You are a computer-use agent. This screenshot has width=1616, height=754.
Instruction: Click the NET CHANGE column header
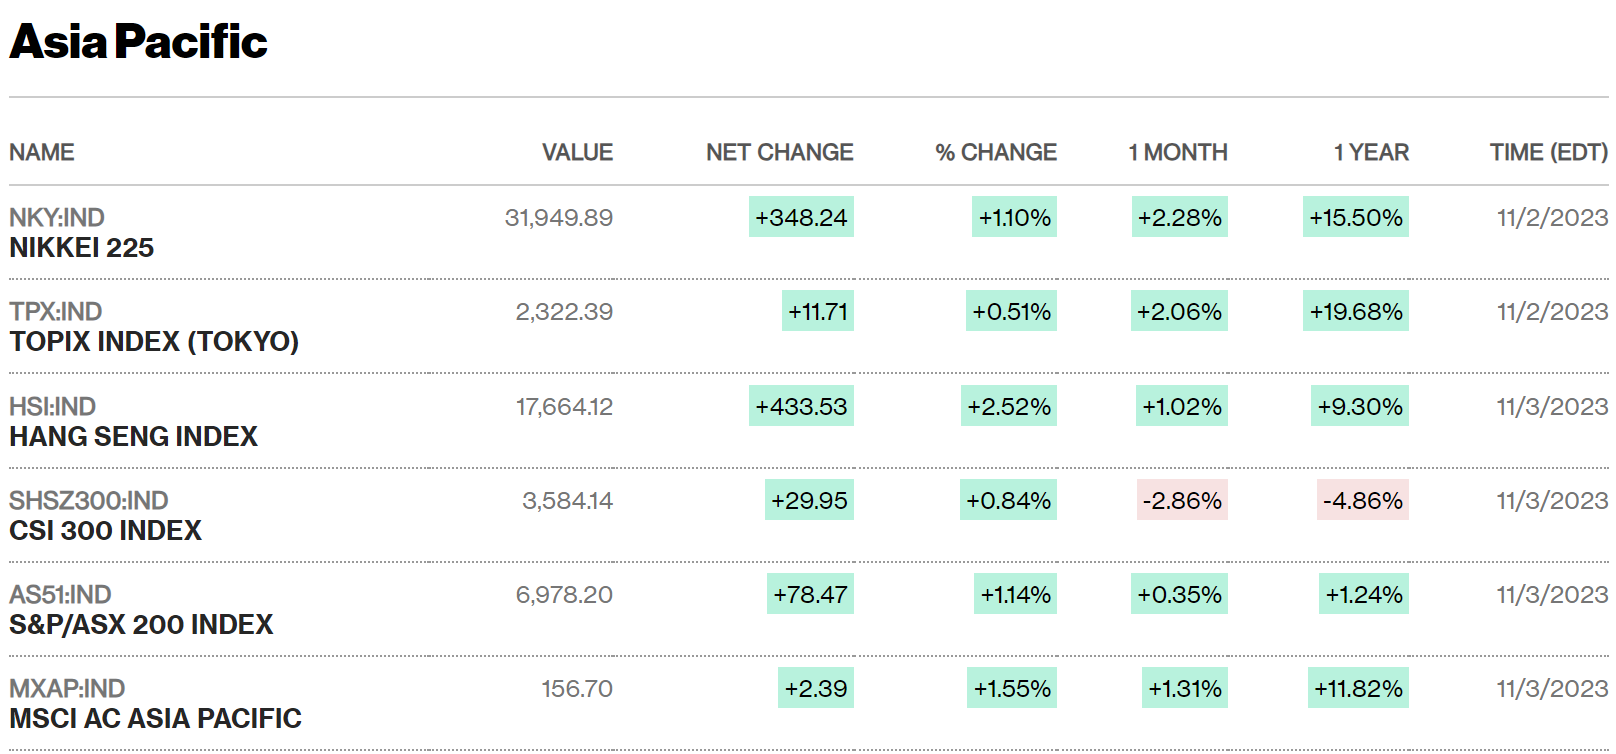[780, 153]
